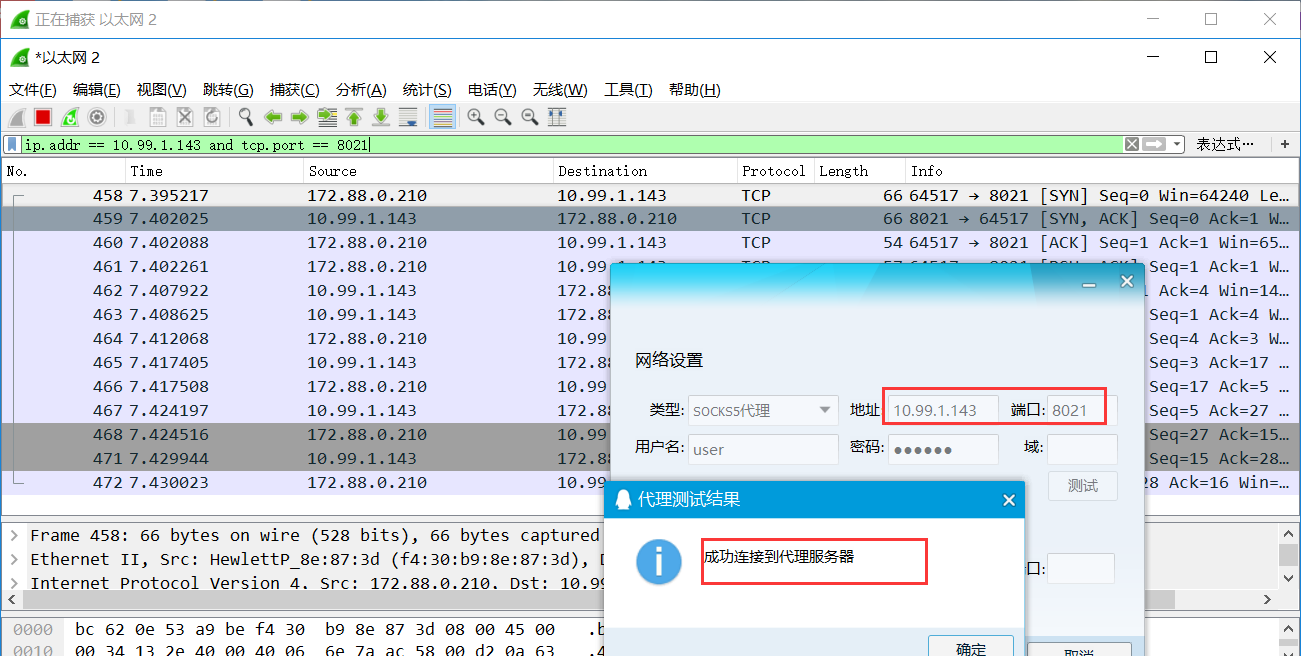The width and height of the screenshot is (1301, 656).
Task: Open find packet magnifier tool
Action: pyautogui.click(x=245, y=117)
